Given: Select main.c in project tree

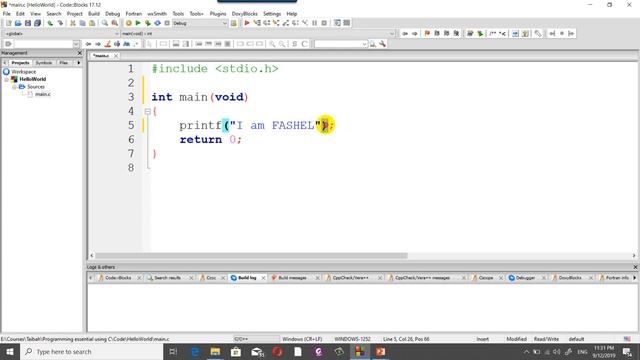Looking at the screenshot, I should (x=42, y=94).
